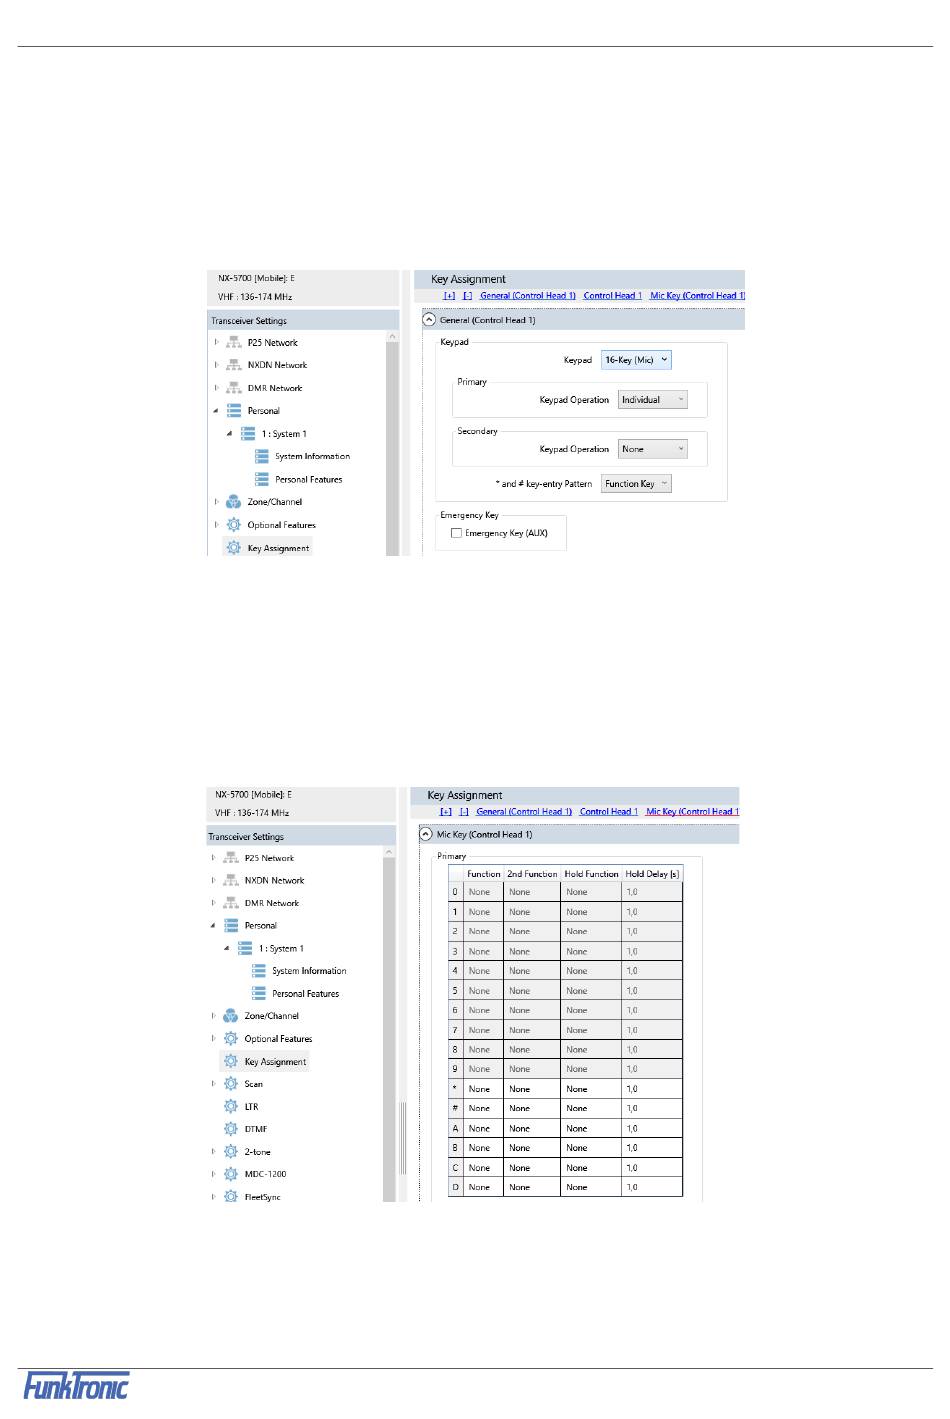Select the MDC-1200 gear icon

231,1174
